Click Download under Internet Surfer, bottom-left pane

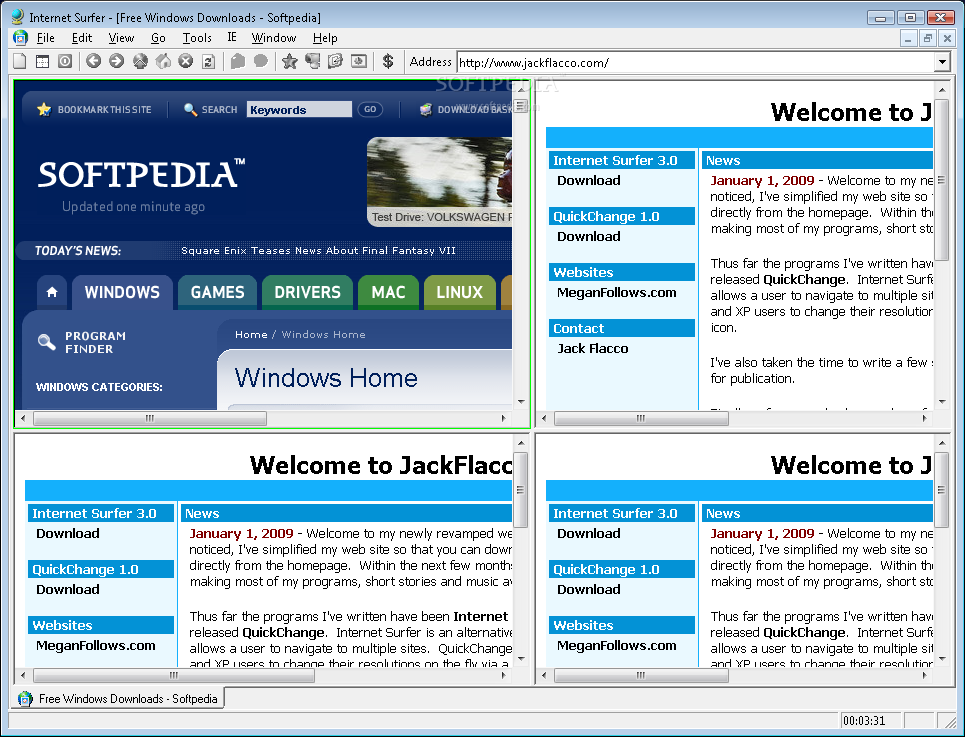click(x=68, y=534)
